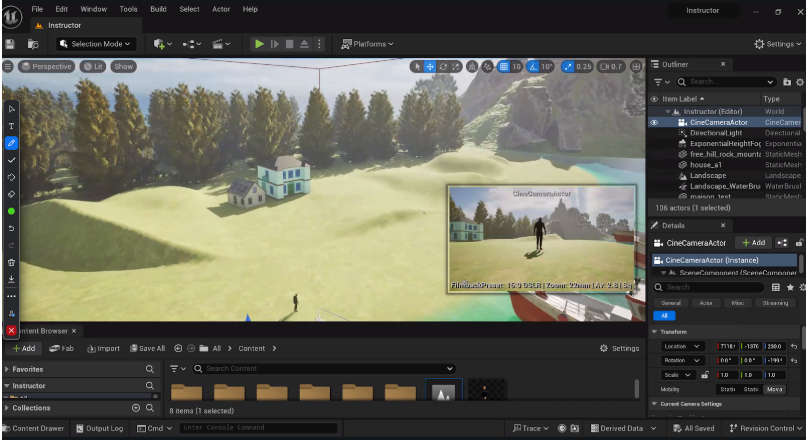806x440 pixels.
Task: Click the Fab button
Action: tap(62, 349)
